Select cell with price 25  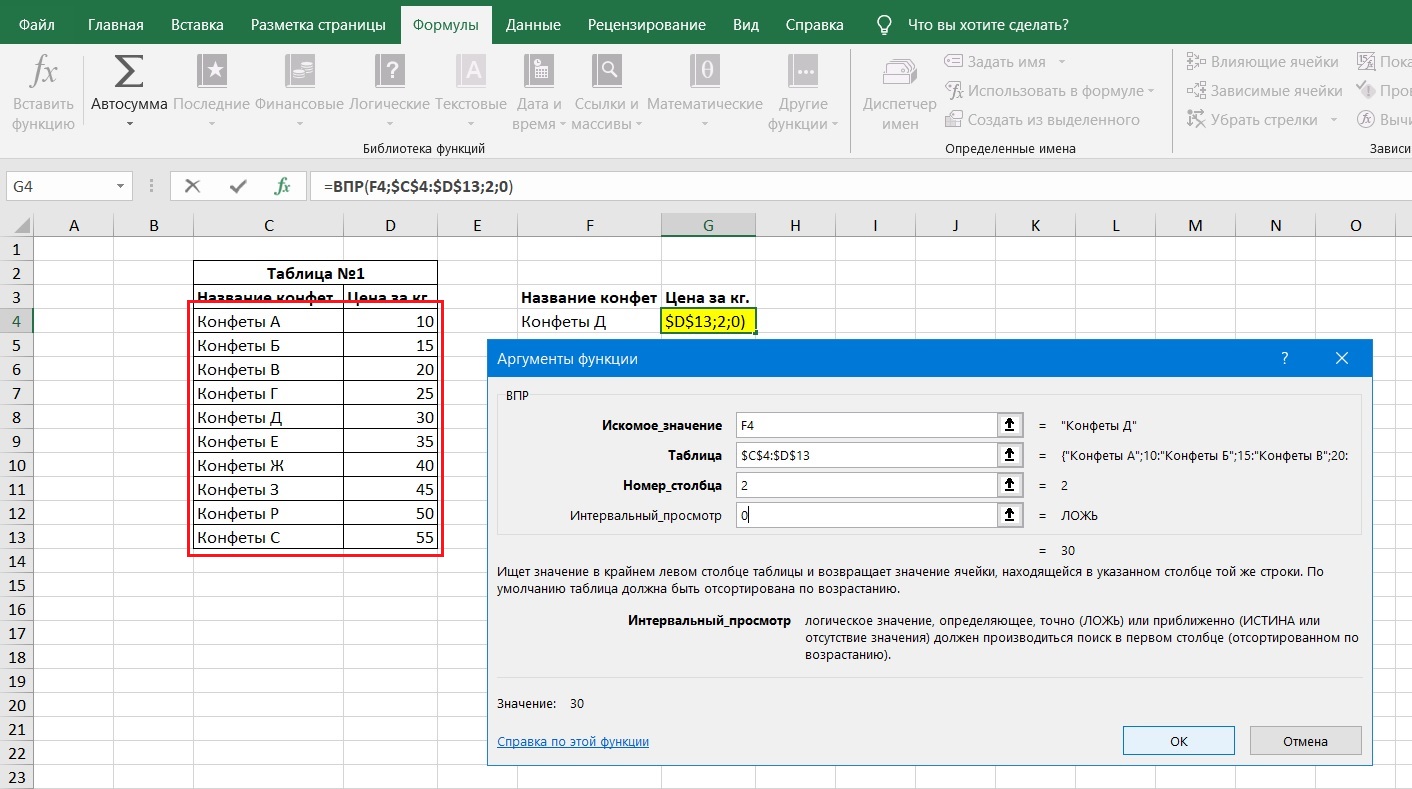click(390, 393)
